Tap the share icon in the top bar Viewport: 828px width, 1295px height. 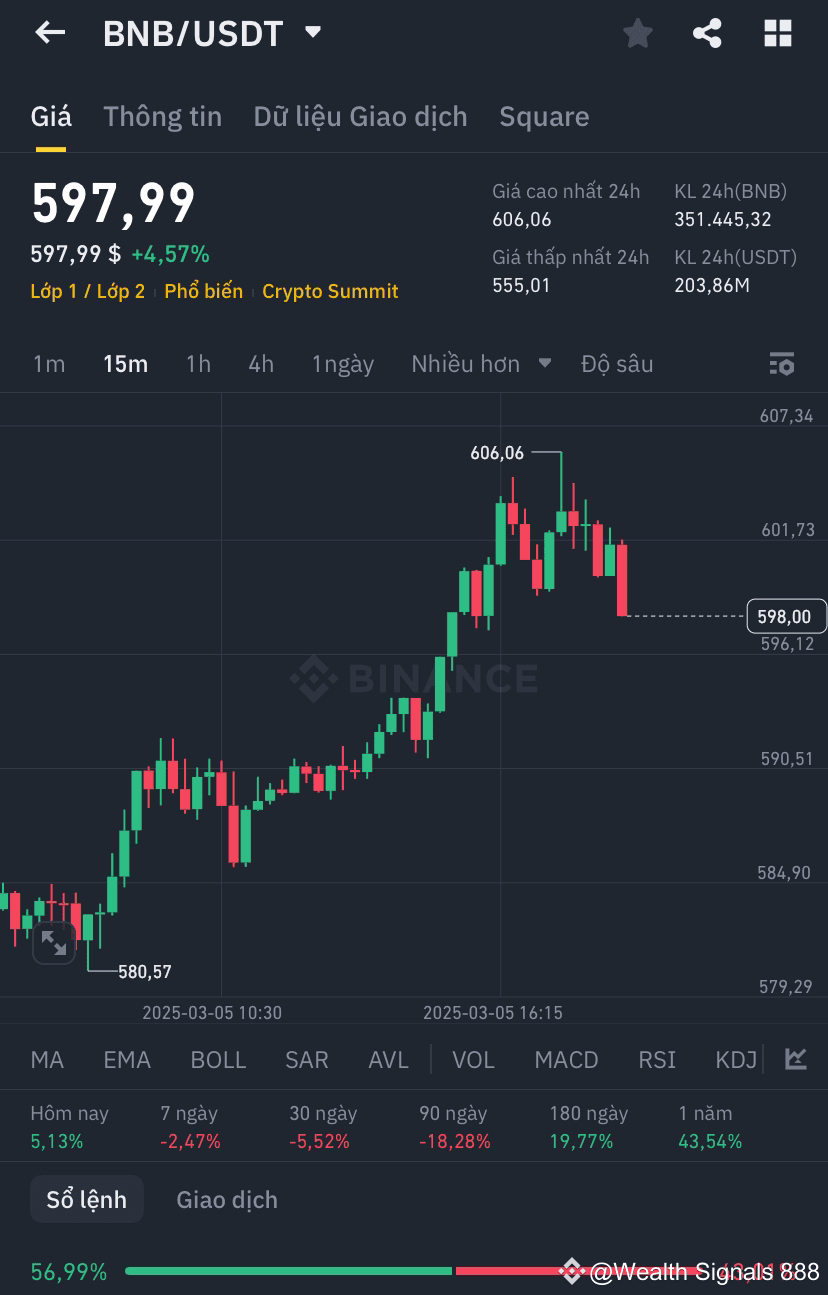707,32
